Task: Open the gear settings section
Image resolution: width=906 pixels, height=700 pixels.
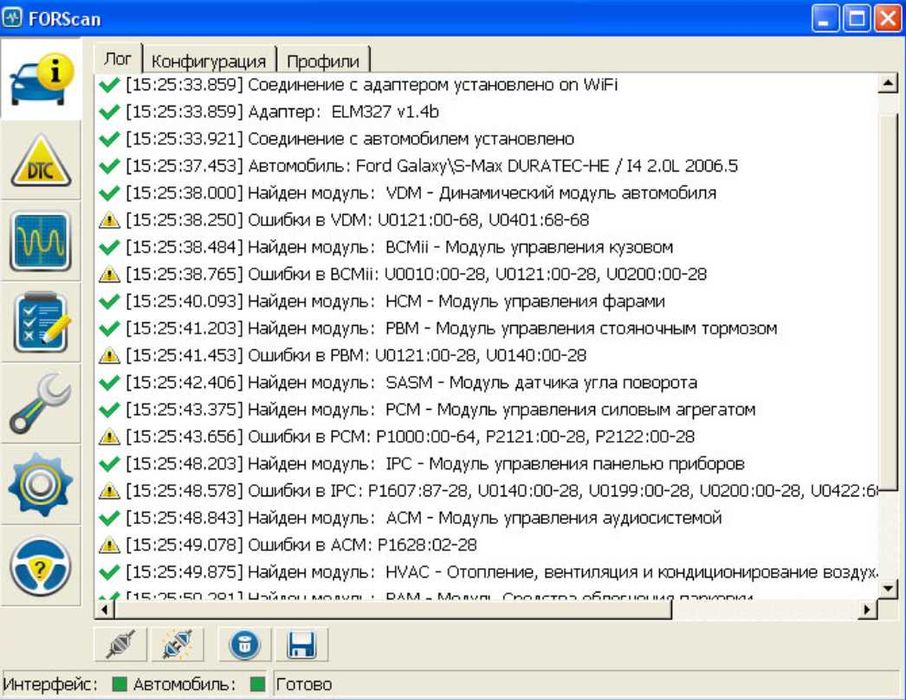Action: [x=40, y=484]
